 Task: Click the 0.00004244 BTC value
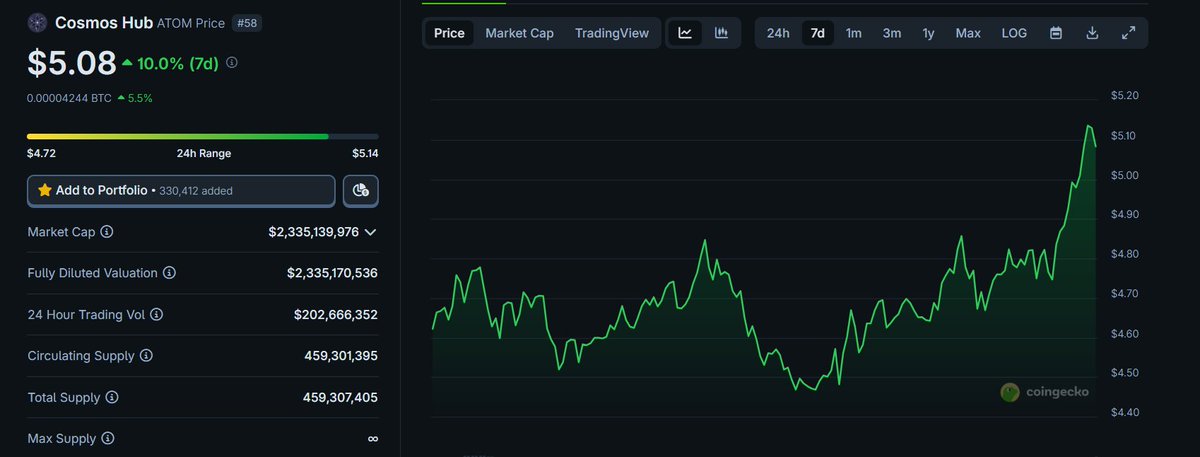pos(69,98)
